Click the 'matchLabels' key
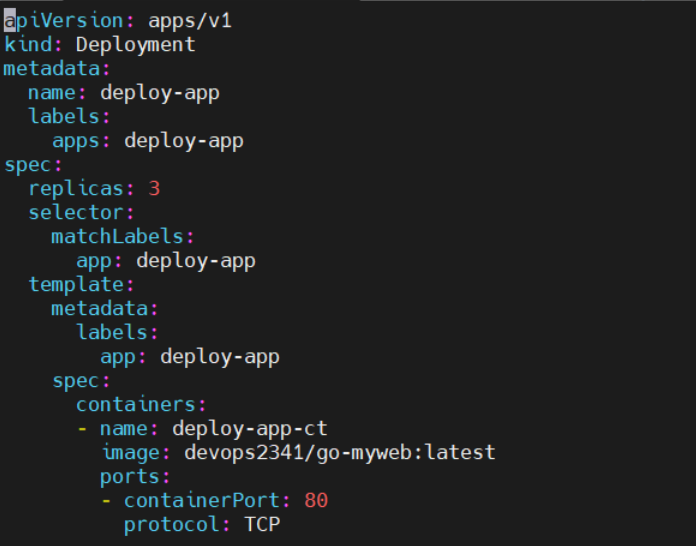This screenshot has height=546, width=696. click(117, 237)
